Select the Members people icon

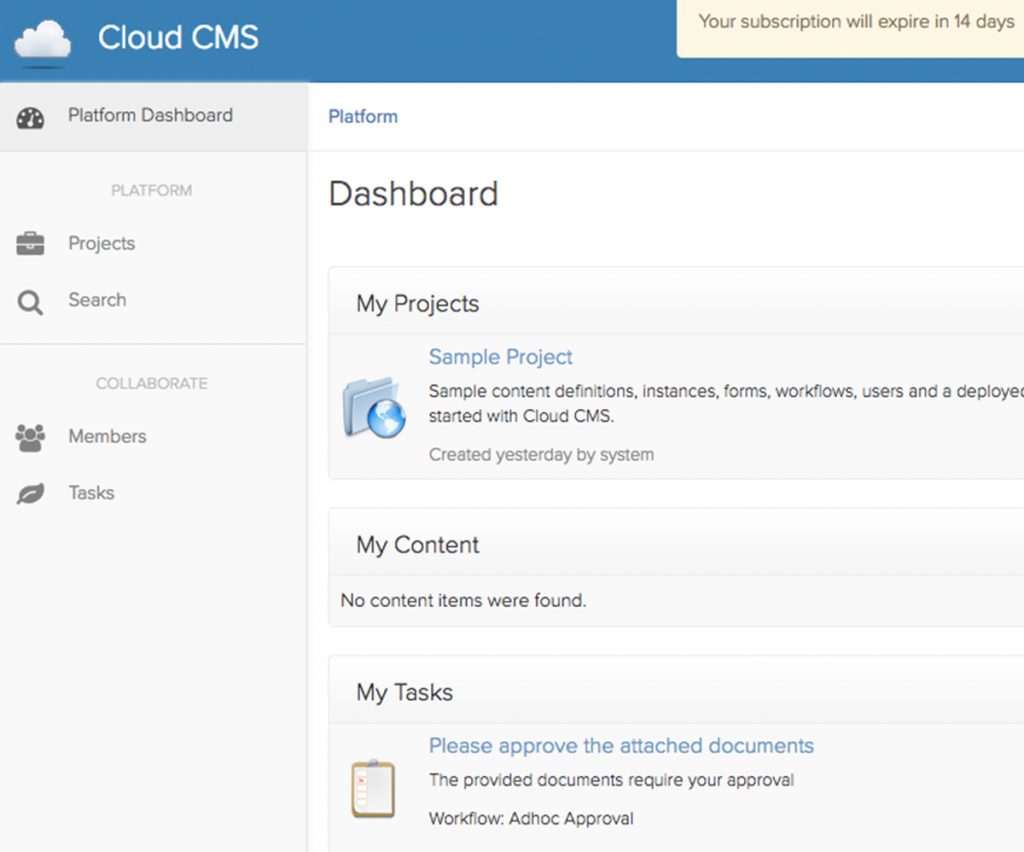[x=29, y=436]
